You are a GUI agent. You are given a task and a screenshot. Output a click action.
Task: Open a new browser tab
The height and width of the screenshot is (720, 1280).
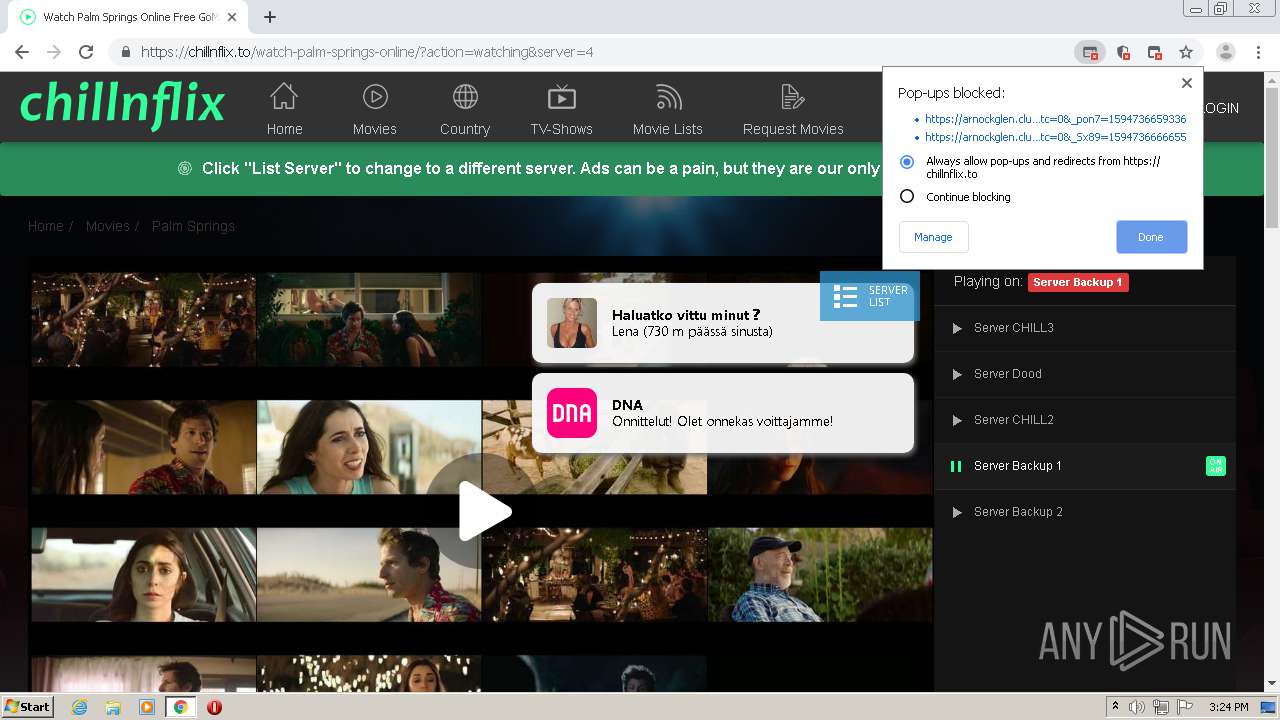(269, 17)
